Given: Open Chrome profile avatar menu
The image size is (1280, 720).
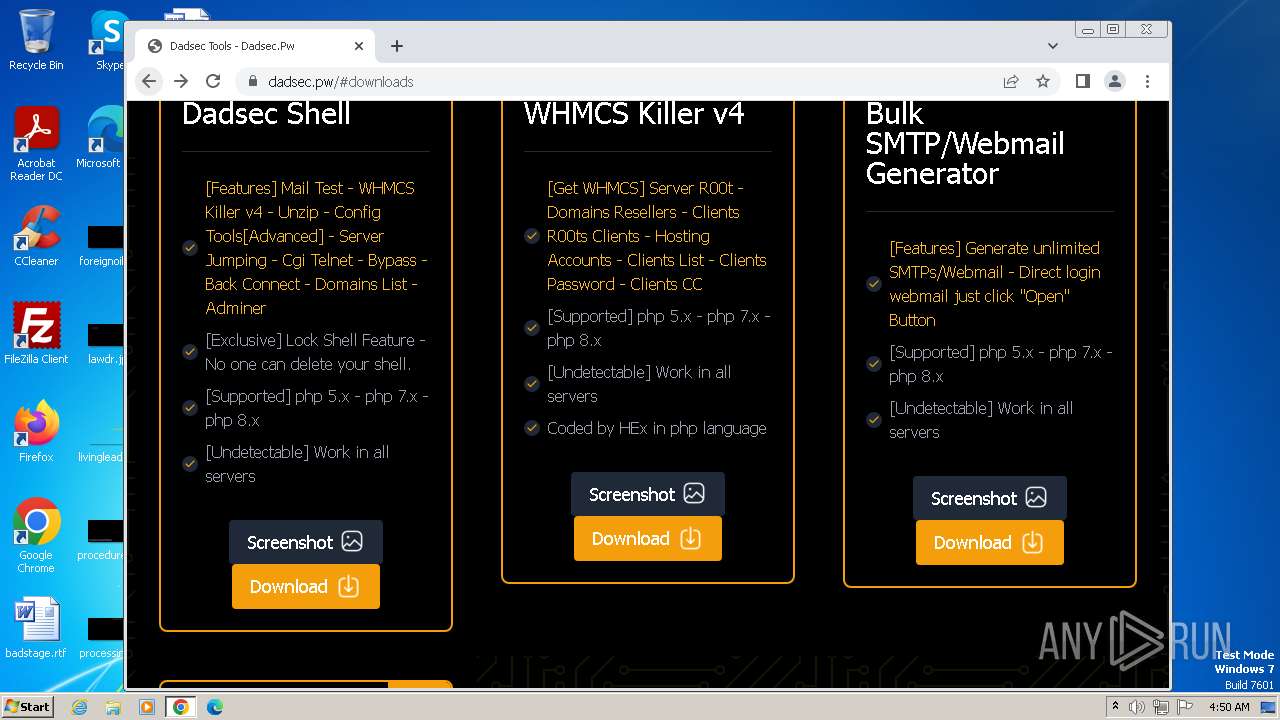Looking at the screenshot, I should (1115, 81).
